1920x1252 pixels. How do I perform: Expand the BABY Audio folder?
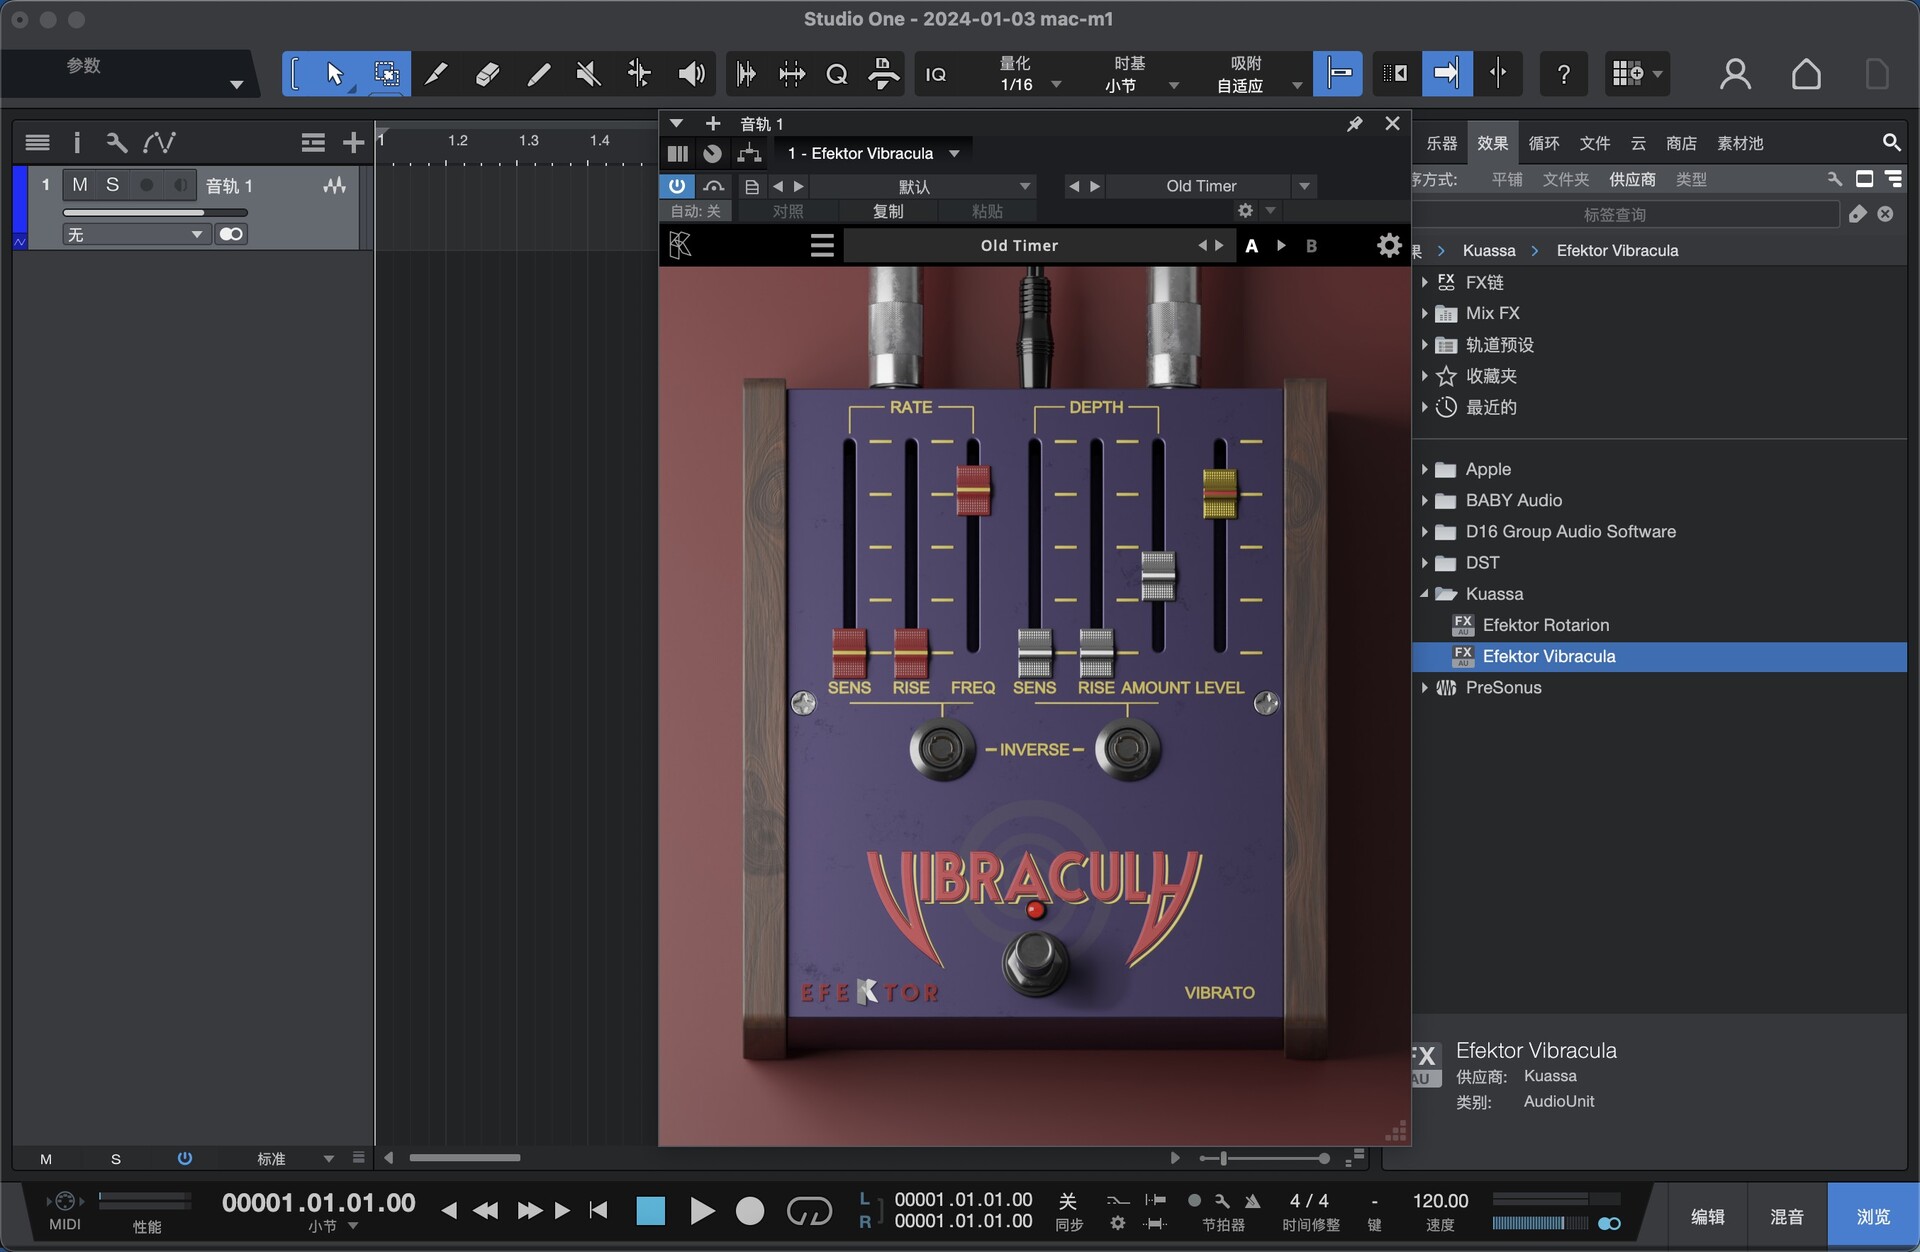pyautogui.click(x=1424, y=500)
